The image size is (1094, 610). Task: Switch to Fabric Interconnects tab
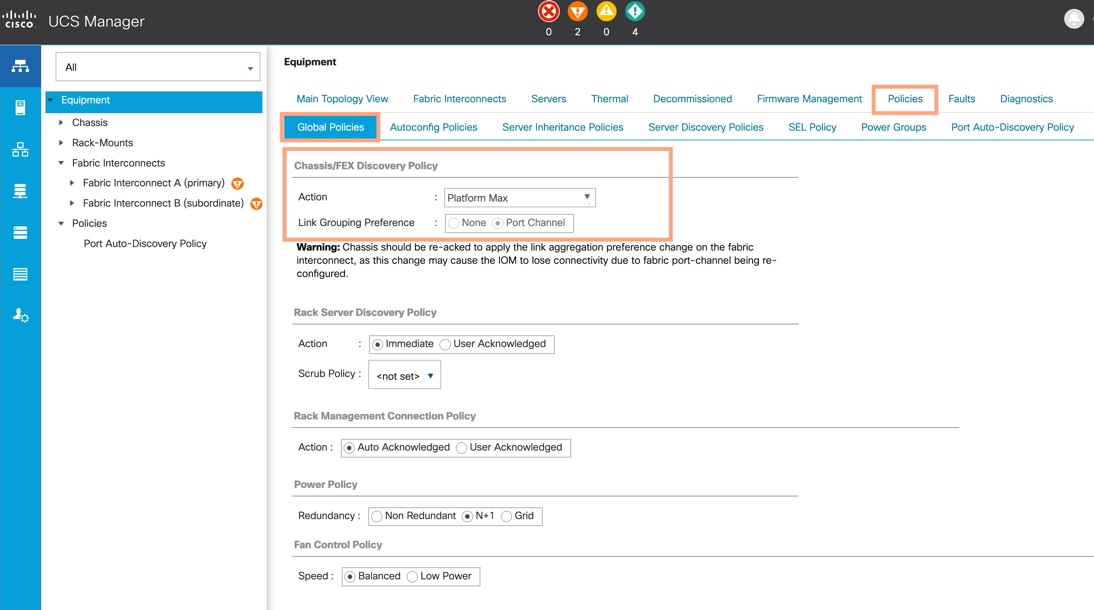pyautogui.click(x=459, y=98)
